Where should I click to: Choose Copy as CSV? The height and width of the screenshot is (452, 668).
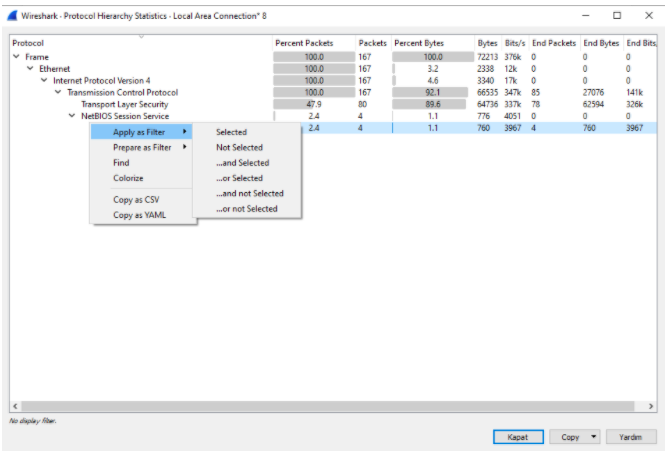[x=136, y=199]
